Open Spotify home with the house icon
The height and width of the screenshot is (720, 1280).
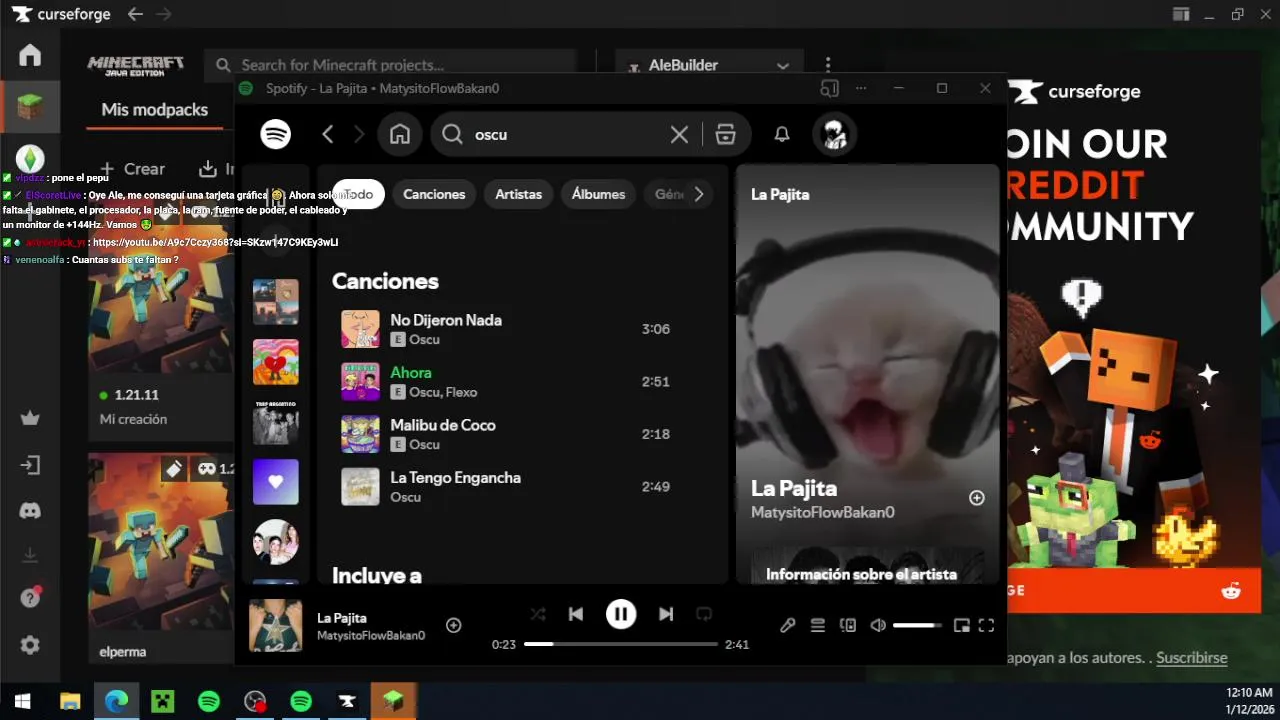[x=400, y=134]
